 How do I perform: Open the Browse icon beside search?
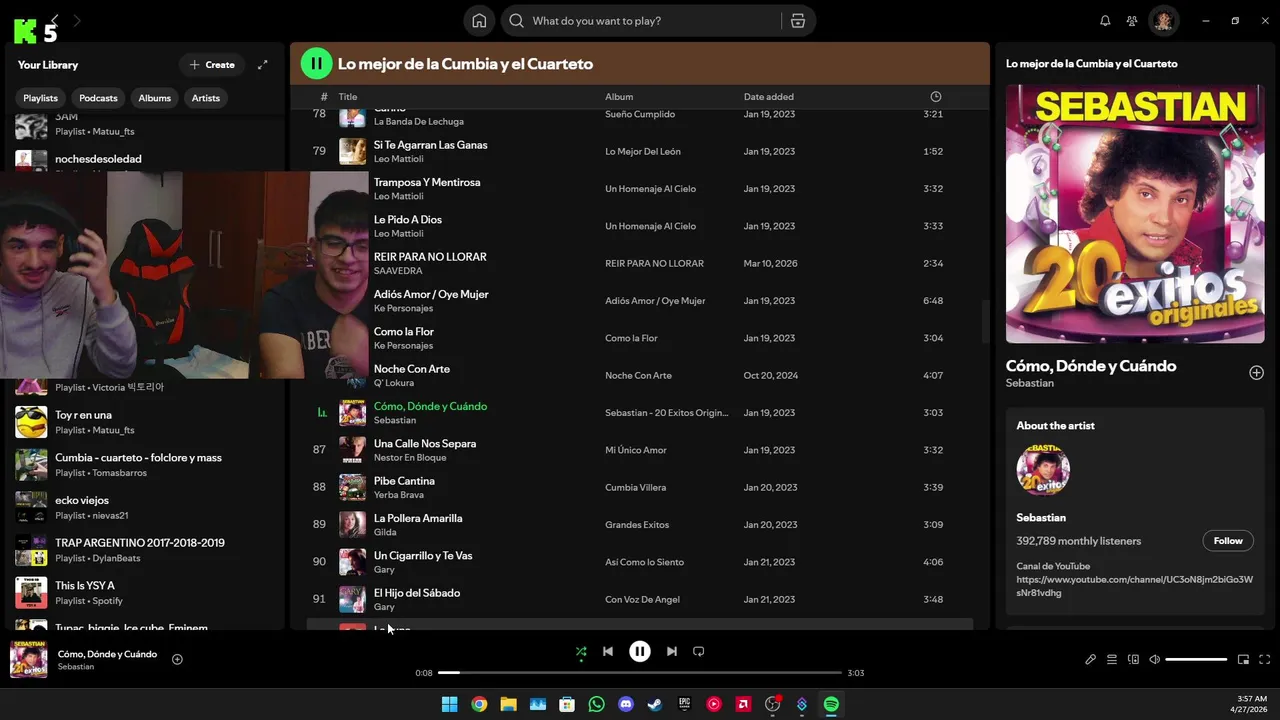[x=797, y=21]
